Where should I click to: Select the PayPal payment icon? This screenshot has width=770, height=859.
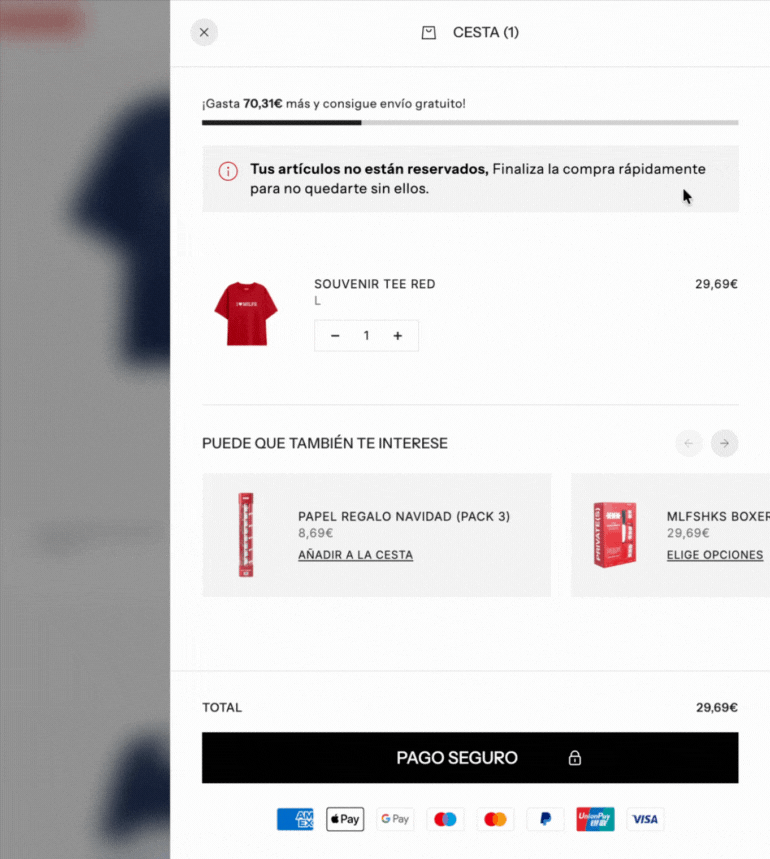545,819
